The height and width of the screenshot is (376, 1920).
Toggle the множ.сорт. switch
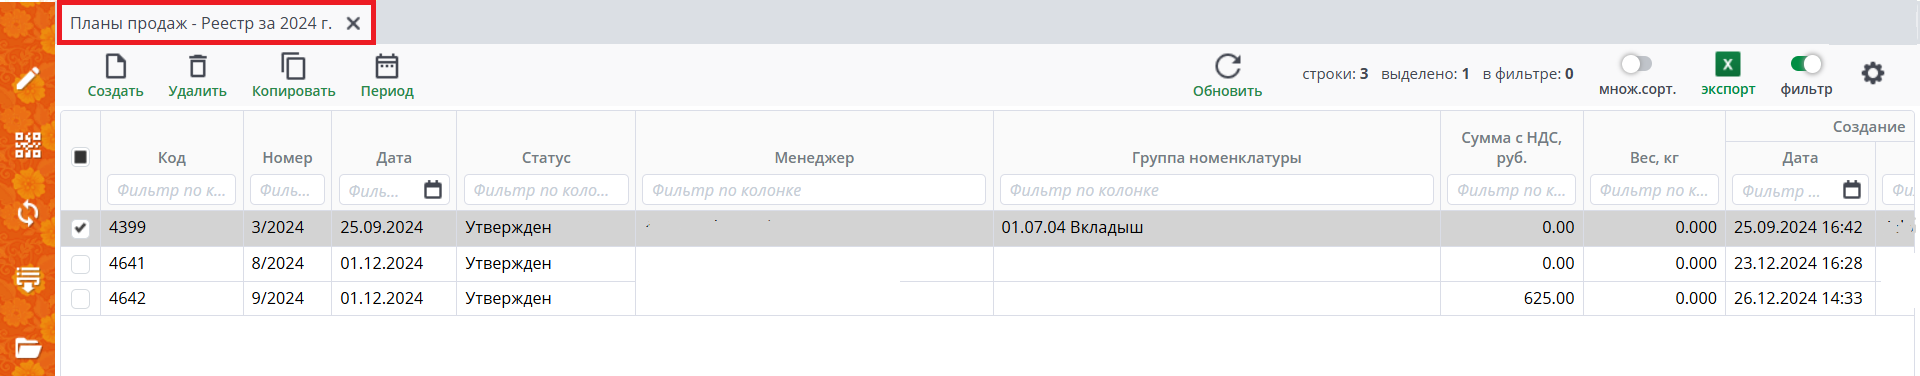(x=1636, y=64)
